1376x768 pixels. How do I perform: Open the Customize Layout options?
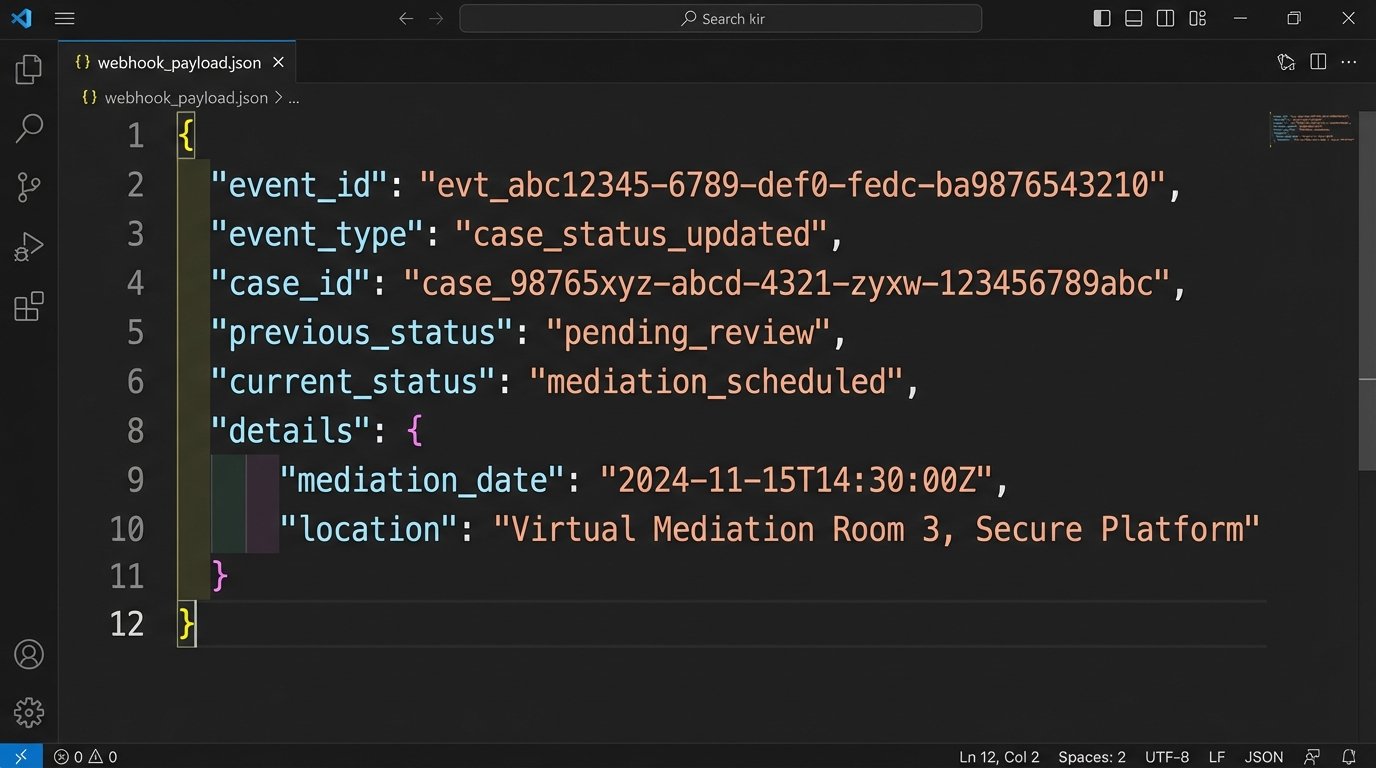click(1198, 18)
